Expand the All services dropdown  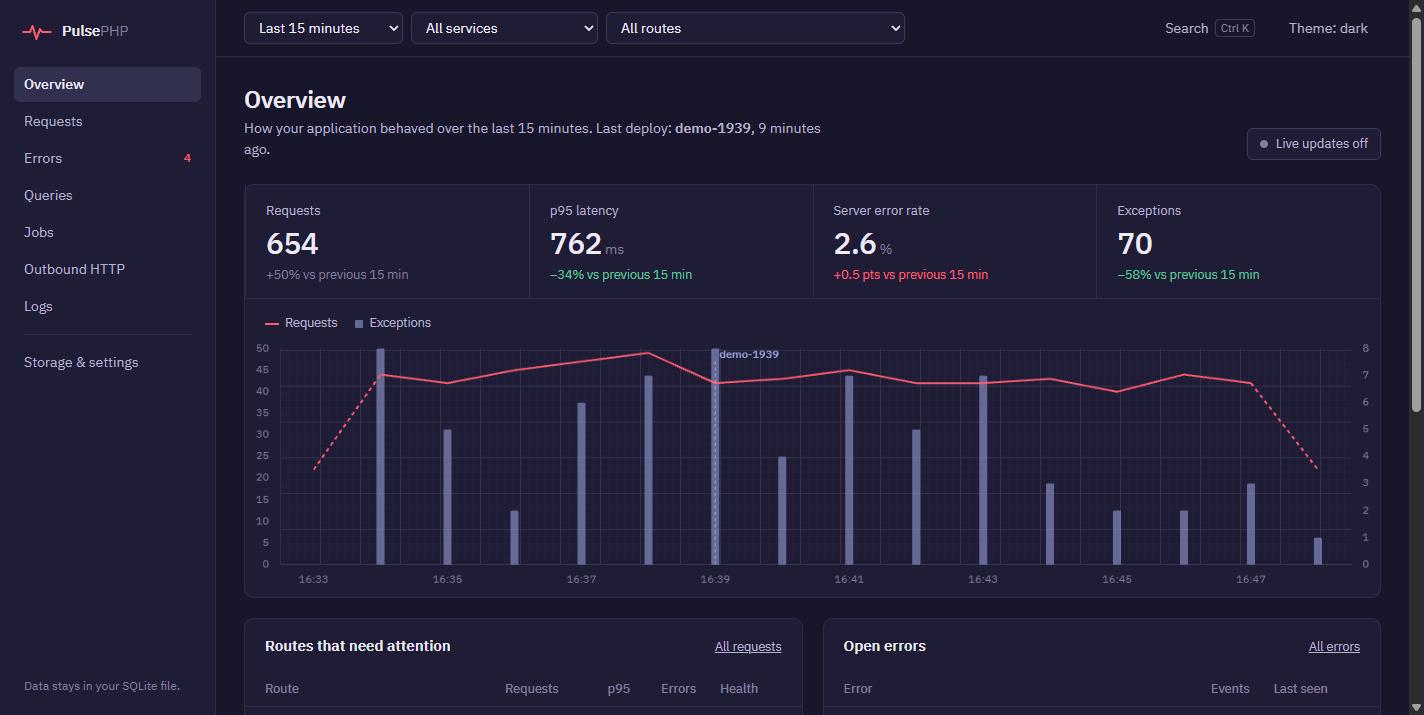(504, 28)
